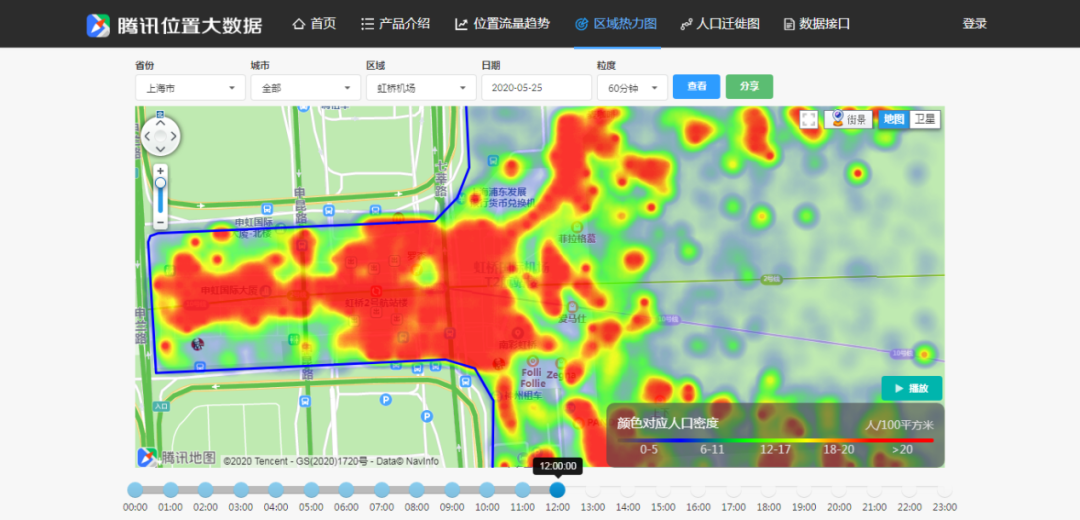Select the 15:00 timeline point
This screenshot has height=520, width=1080.
pos(663,490)
